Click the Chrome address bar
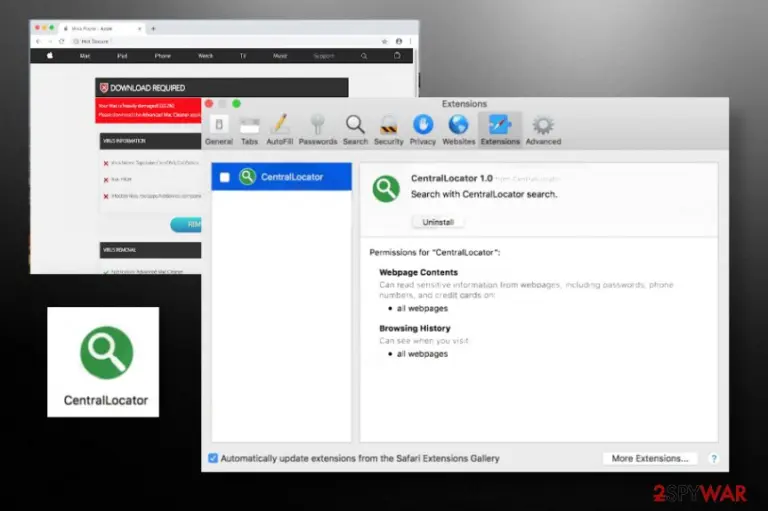Viewport: 768px width, 511px height. [x=225, y=42]
